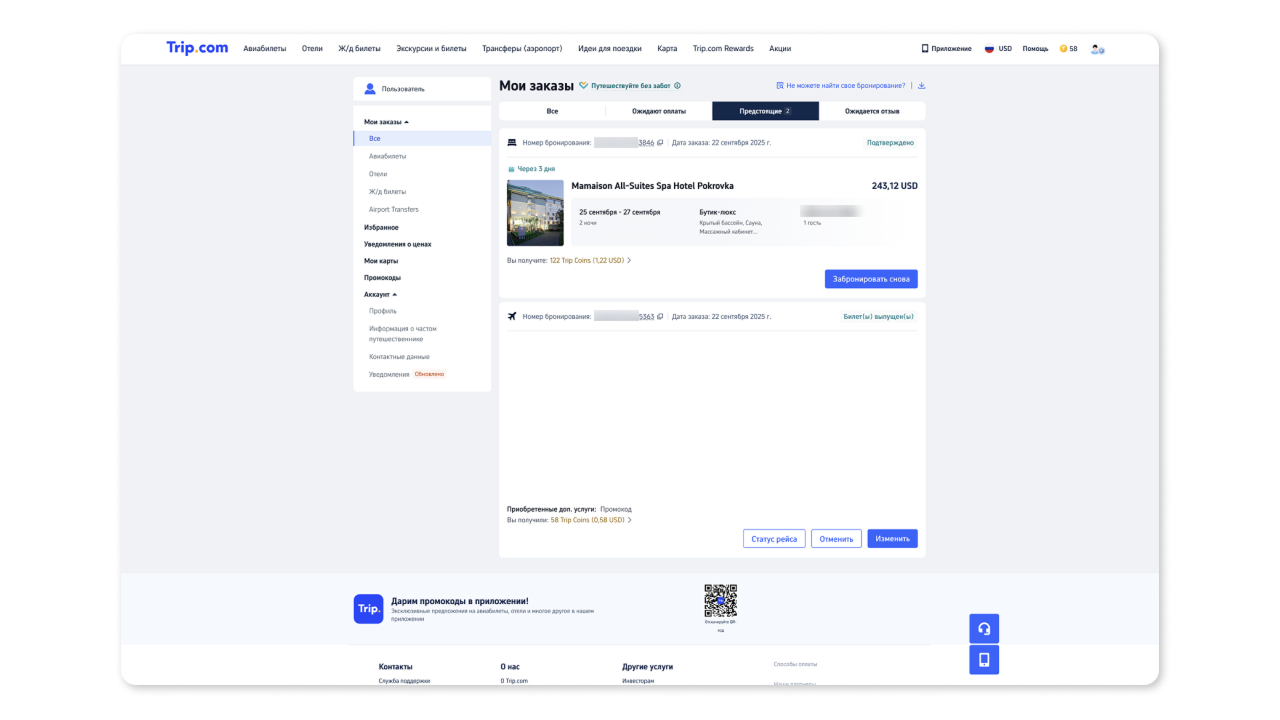1280x720 pixels.
Task: Select Airport Transfers in sidebar
Action: pyautogui.click(x=394, y=209)
